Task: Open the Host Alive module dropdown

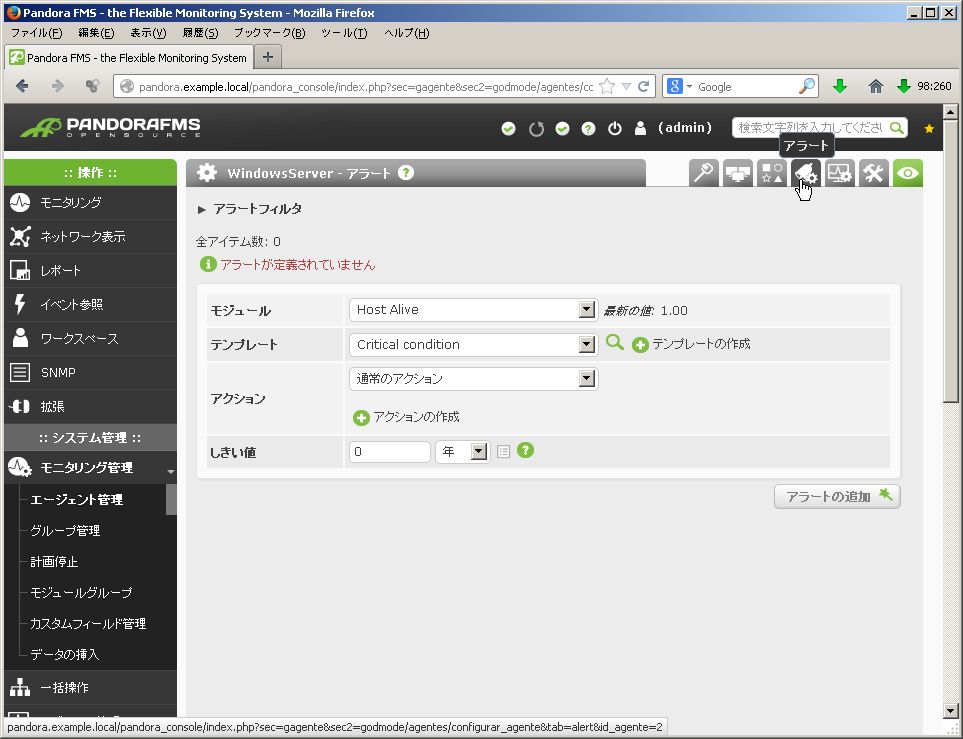Action: tap(473, 310)
